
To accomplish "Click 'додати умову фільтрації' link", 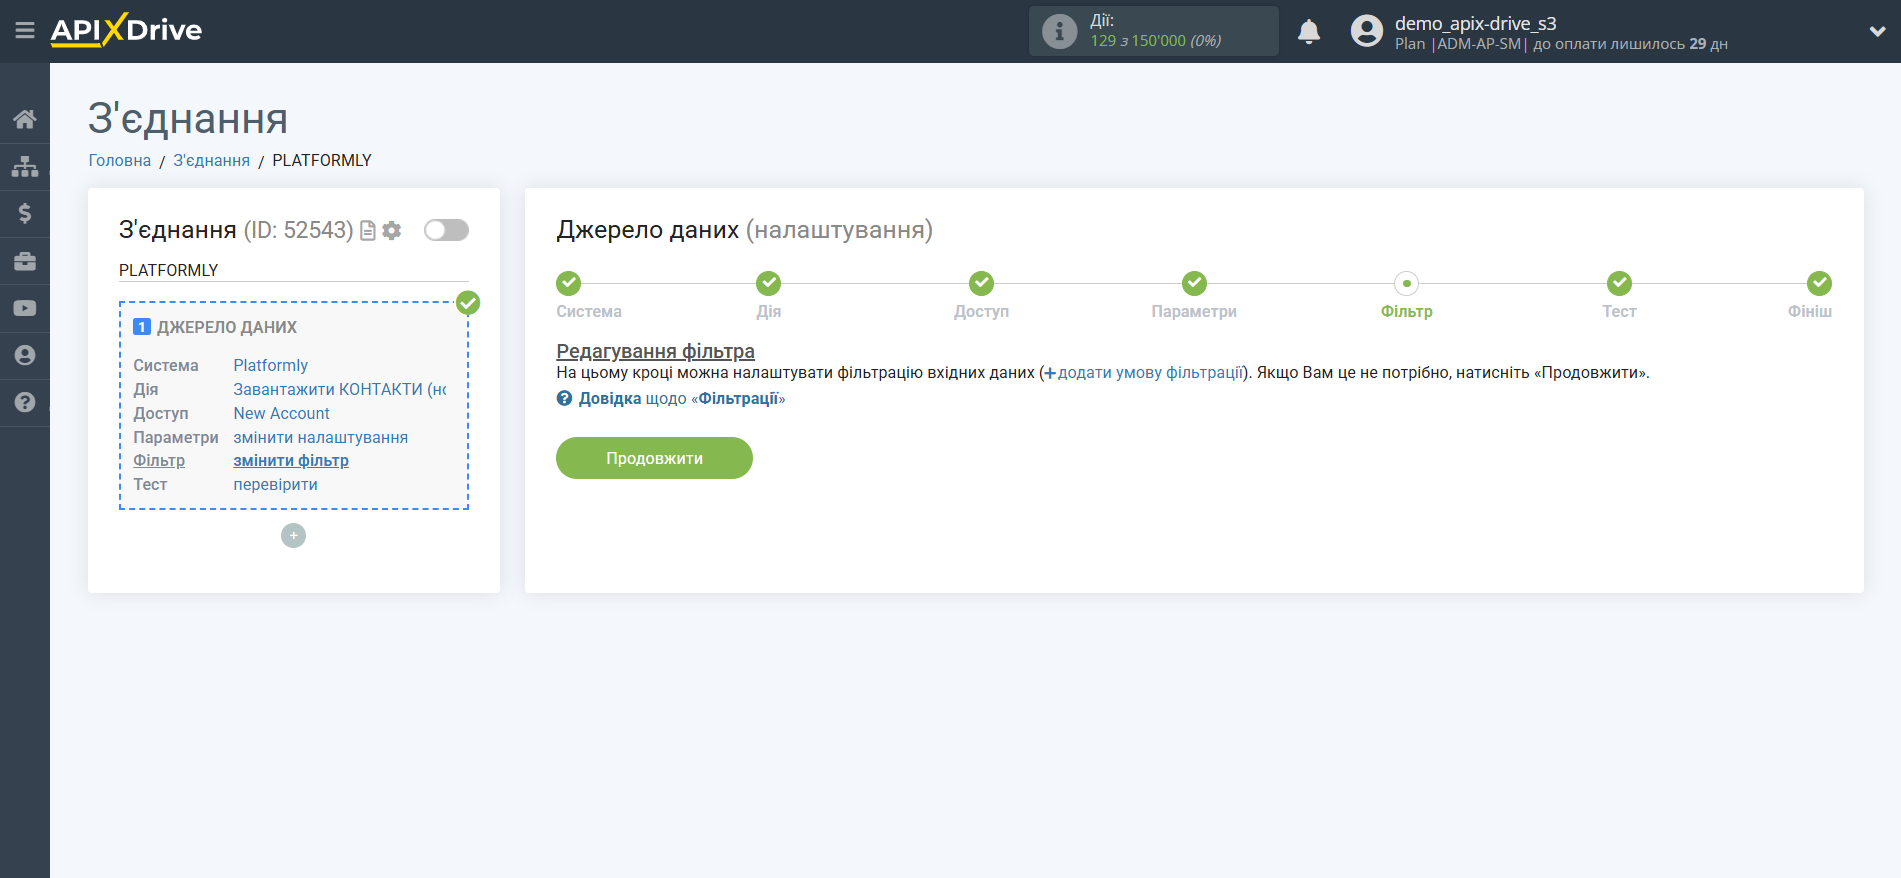I will 1144,373.
